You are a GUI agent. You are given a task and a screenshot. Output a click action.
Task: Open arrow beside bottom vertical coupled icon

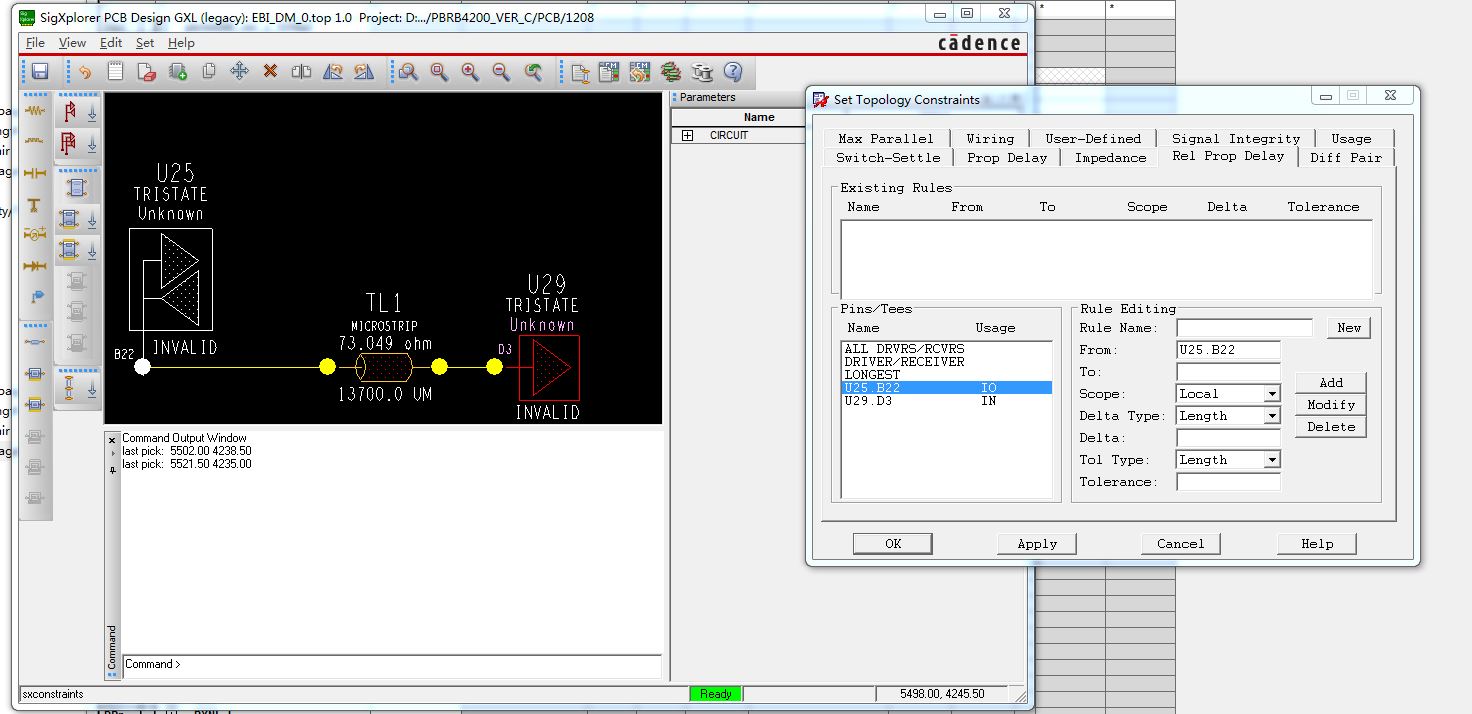92,389
